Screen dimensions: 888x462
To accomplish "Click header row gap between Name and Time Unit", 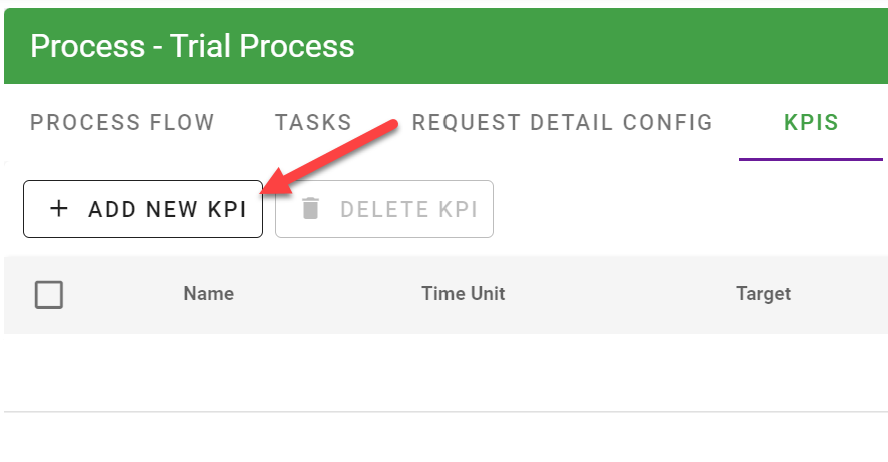I will 328,294.
